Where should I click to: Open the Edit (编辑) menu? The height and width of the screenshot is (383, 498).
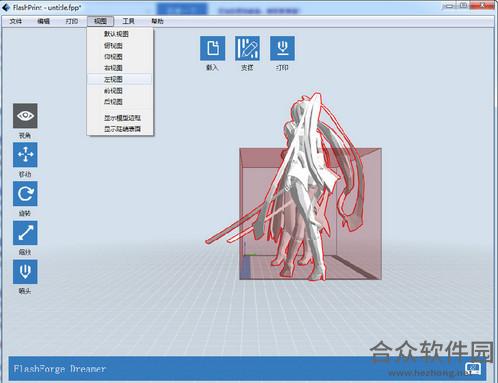(x=44, y=21)
